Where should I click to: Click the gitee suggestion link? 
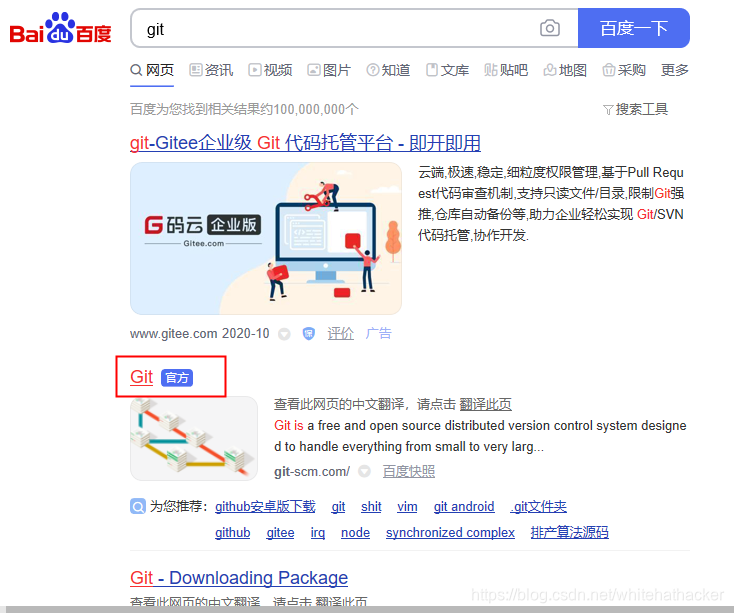280,533
